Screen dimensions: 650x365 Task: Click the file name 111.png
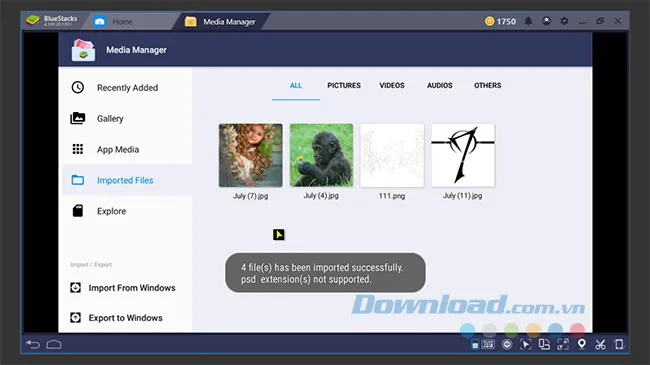tap(392, 196)
